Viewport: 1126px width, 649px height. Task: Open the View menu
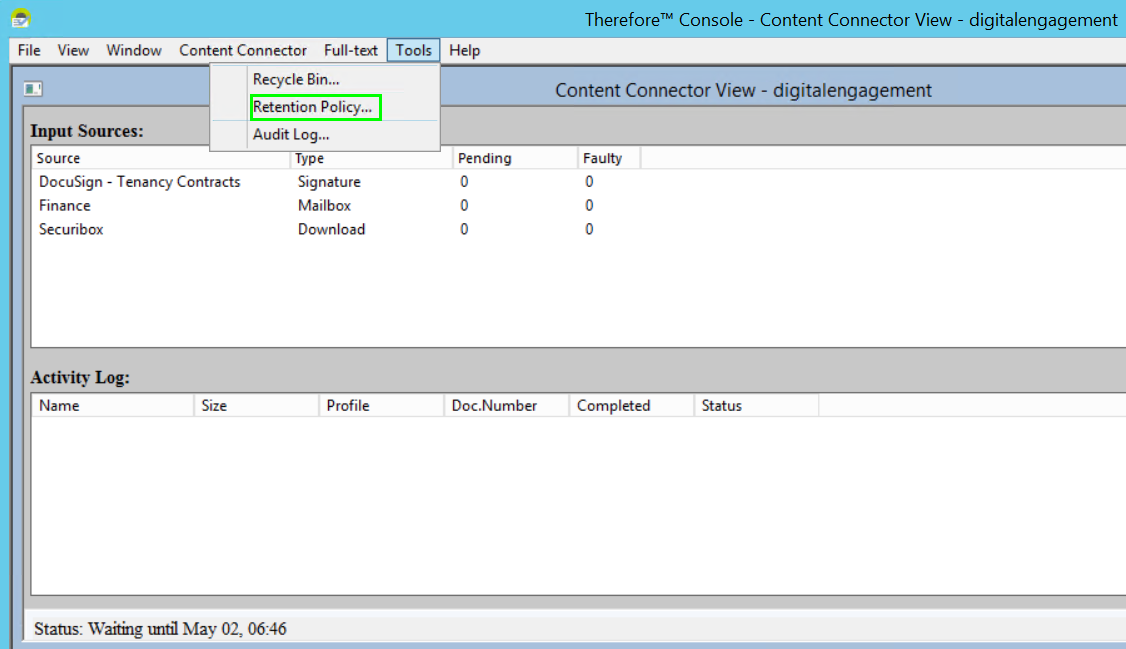point(73,50)
